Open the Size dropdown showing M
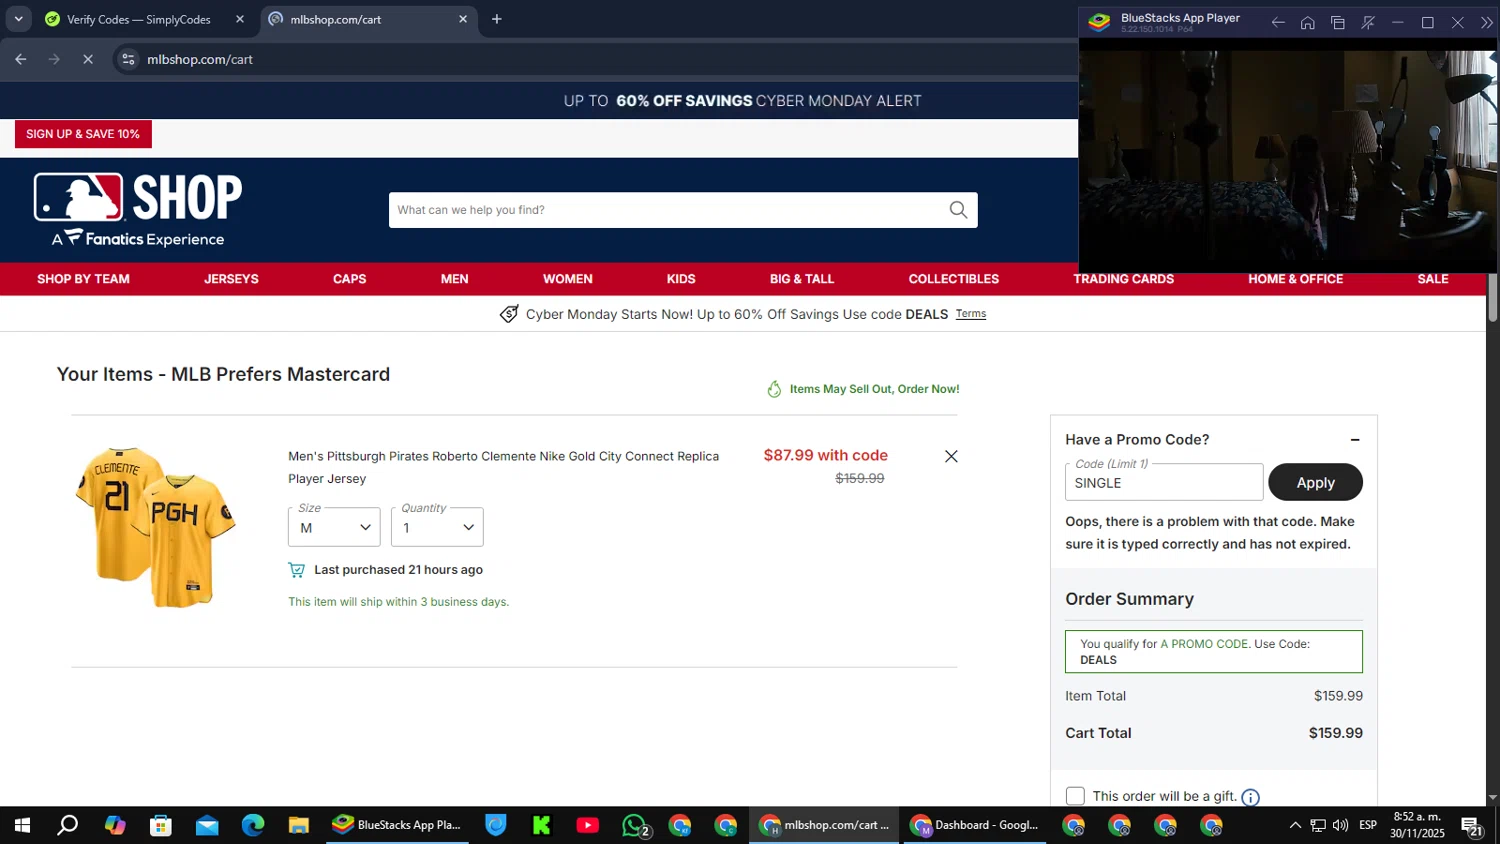The image size is (1500, 844). coord(334,527)
